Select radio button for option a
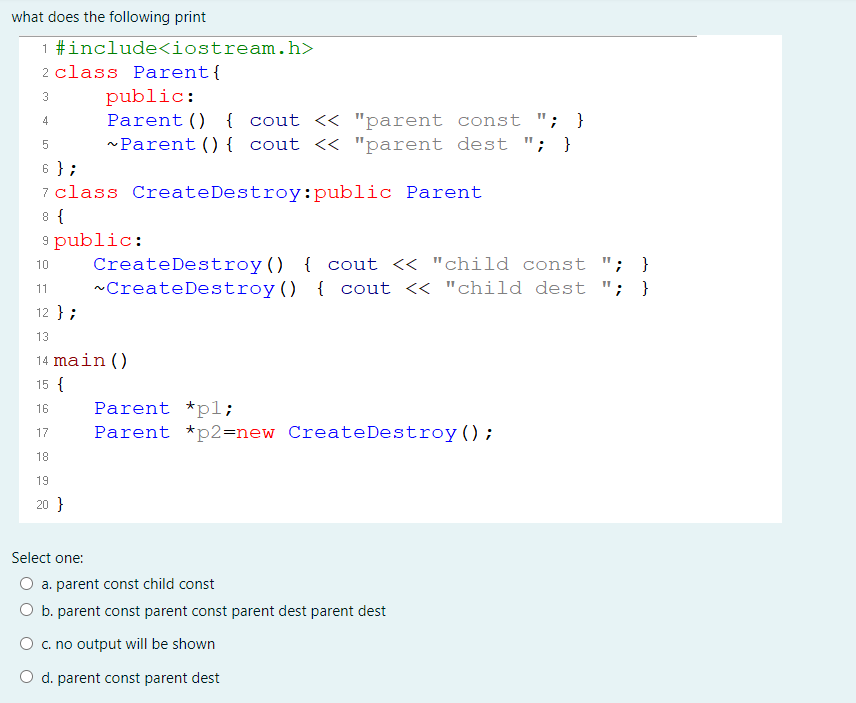856x703 pixels. [26, 584]
